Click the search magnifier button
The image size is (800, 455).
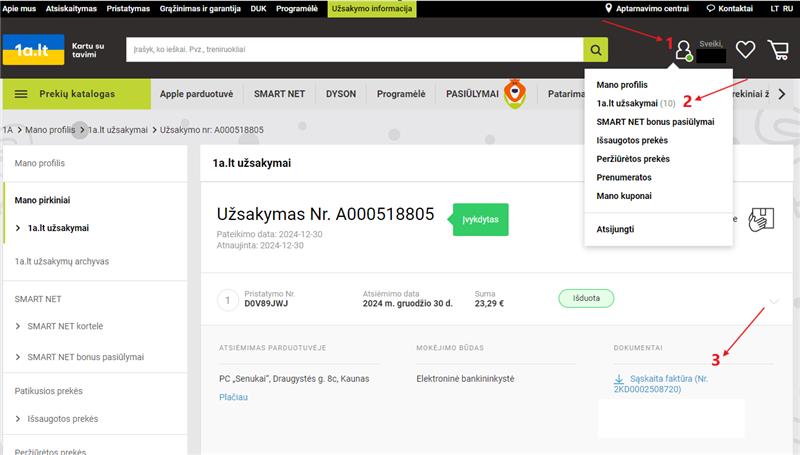click(x=595, y=49)
